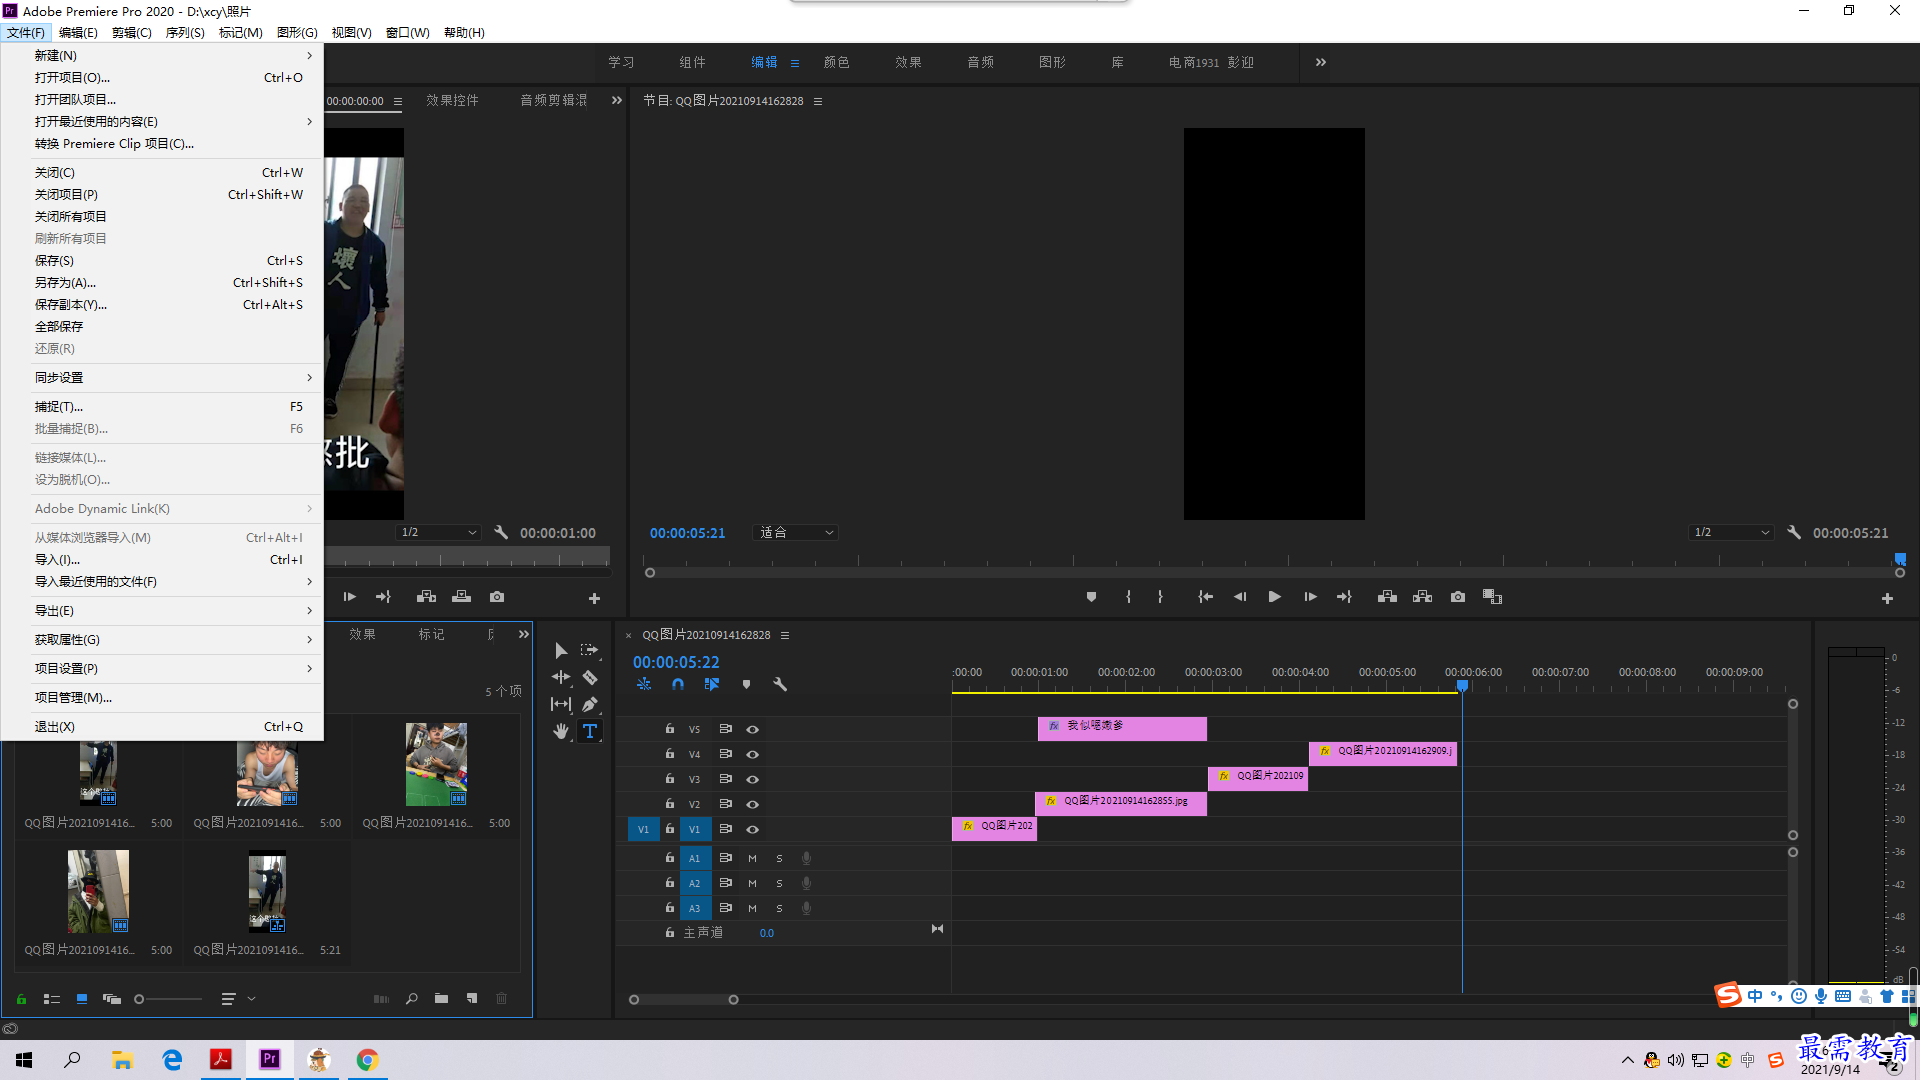Viewport: 1920px width, 1080px height.
Task: Expand source panel tabs overflow chevron
Action: click(x=617, y=100)
